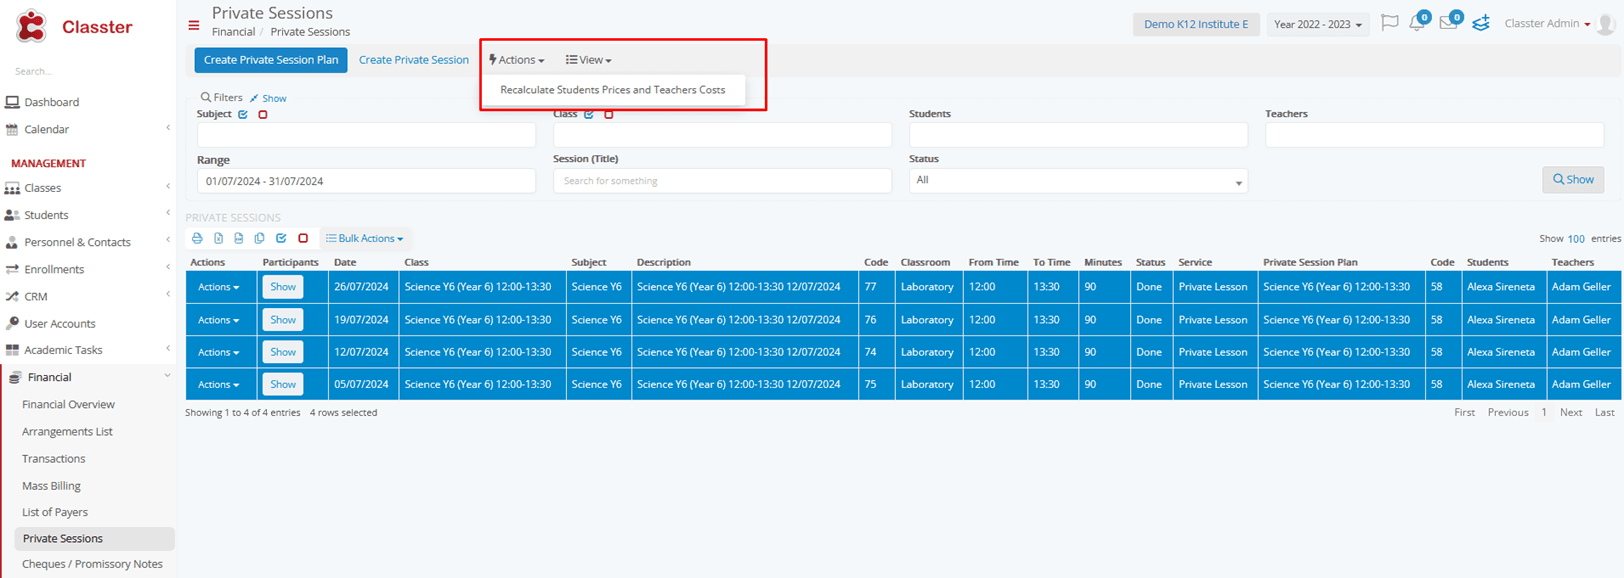Click the Range date field
Viewport: 1624px width, 578px height.
(366, 181)
